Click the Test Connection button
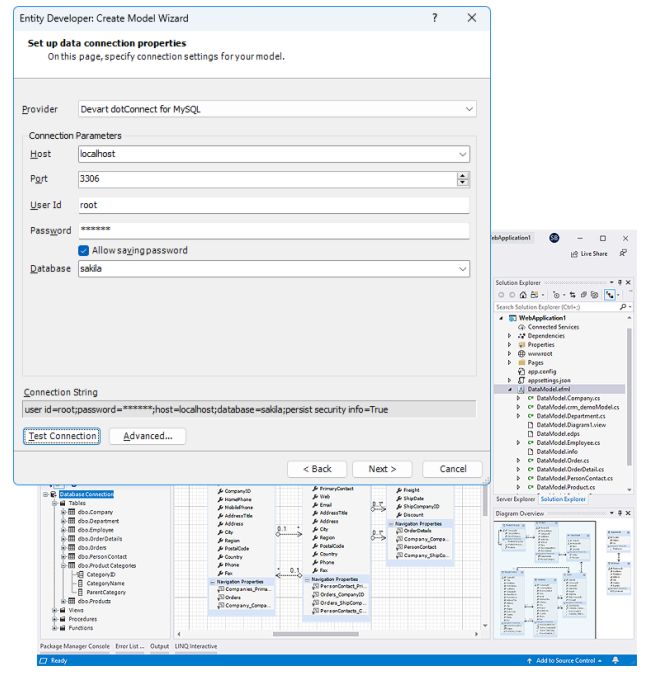 click(62, 436)
